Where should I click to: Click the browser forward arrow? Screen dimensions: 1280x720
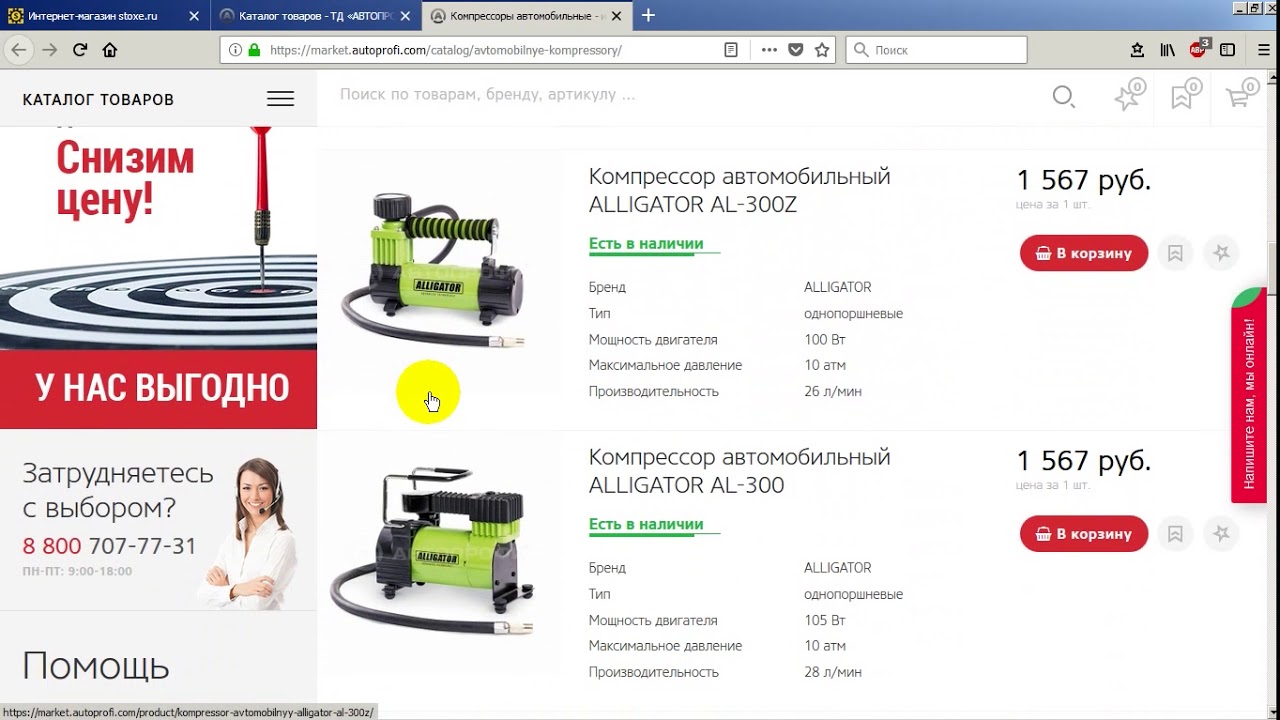click(49, 50)
